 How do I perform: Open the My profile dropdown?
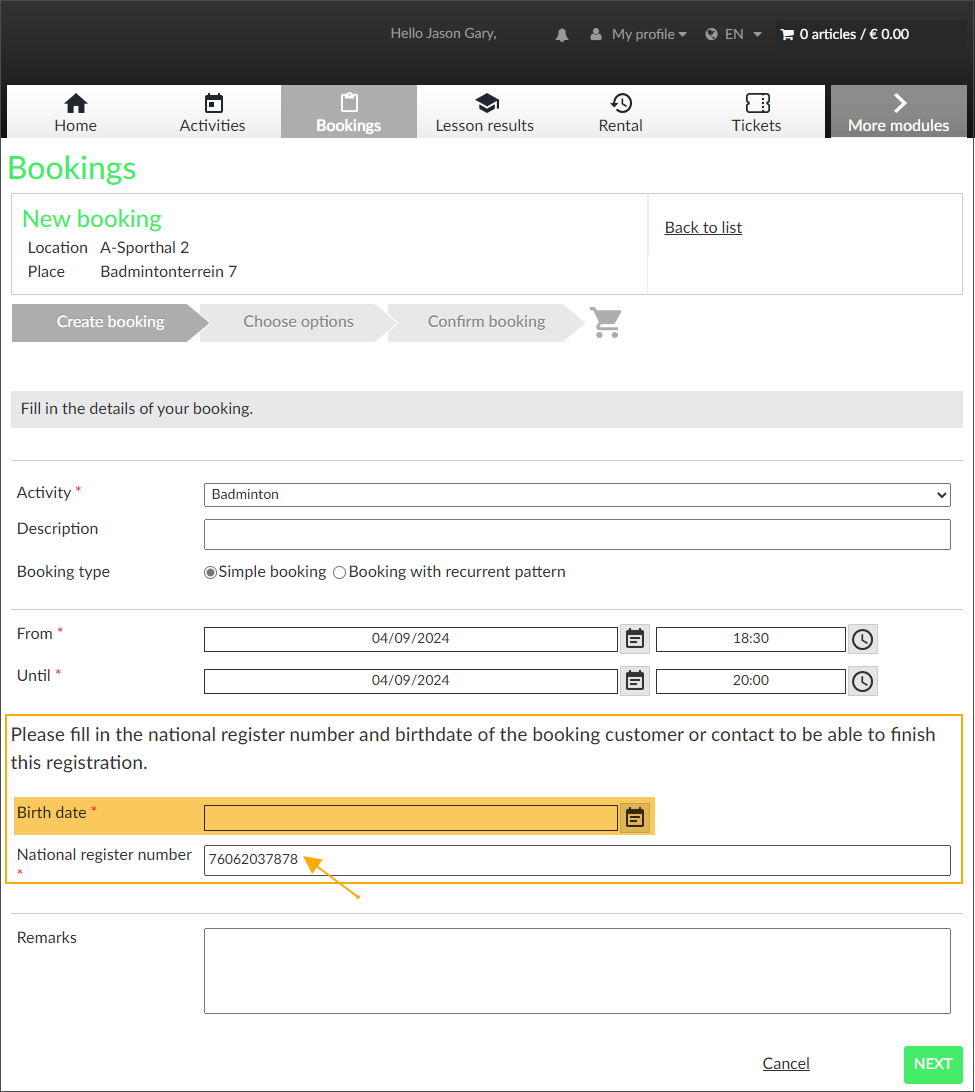pos(639,34)
